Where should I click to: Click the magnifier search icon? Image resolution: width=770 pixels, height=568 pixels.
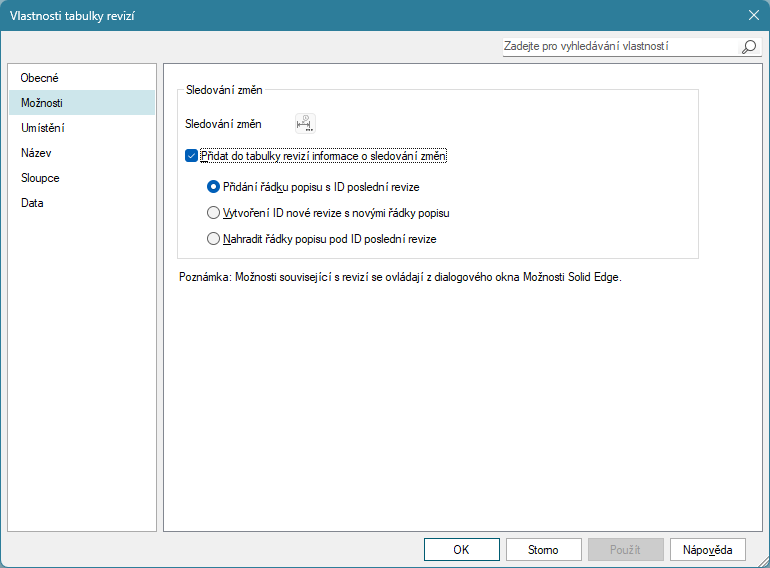(748, 47)
